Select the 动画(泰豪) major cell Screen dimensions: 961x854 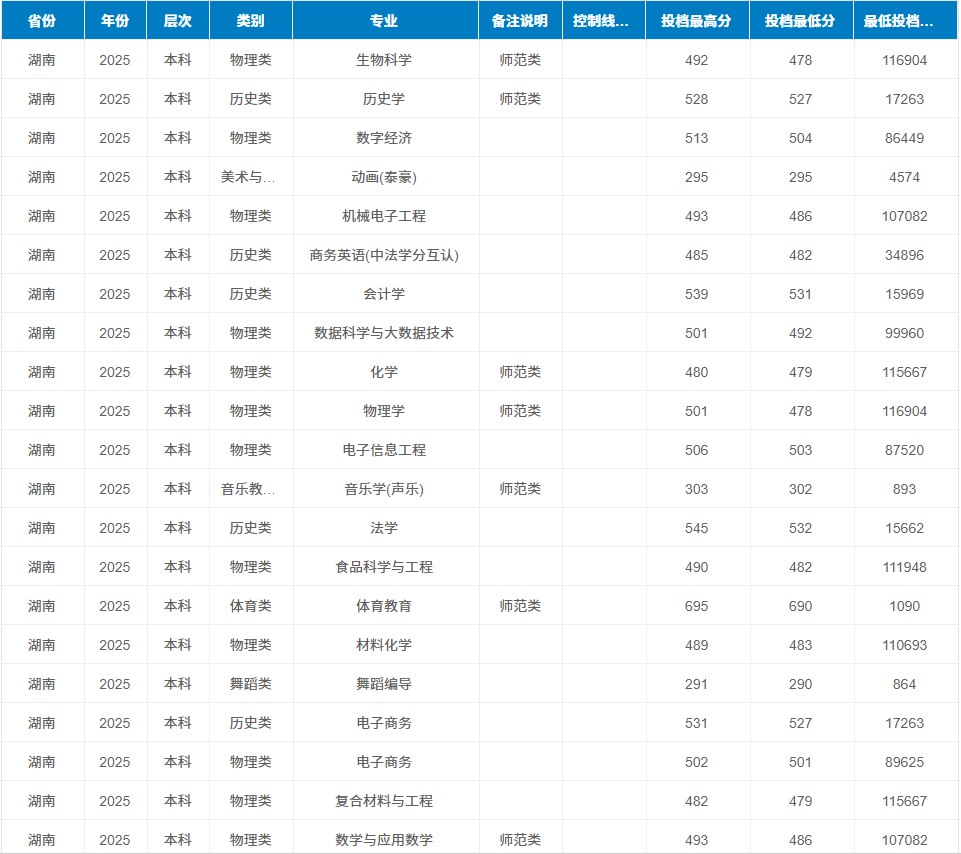click(x=384, y=177)
